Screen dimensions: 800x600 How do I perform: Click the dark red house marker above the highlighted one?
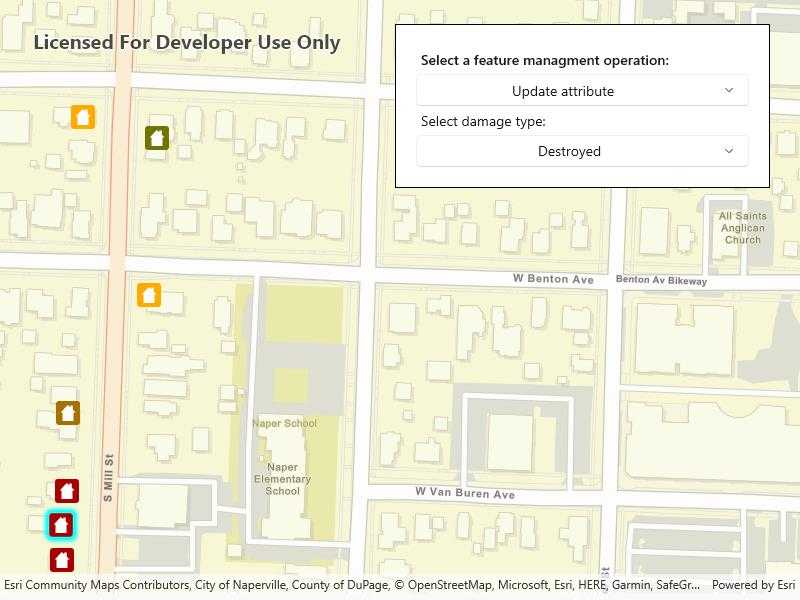click(67, 491)
